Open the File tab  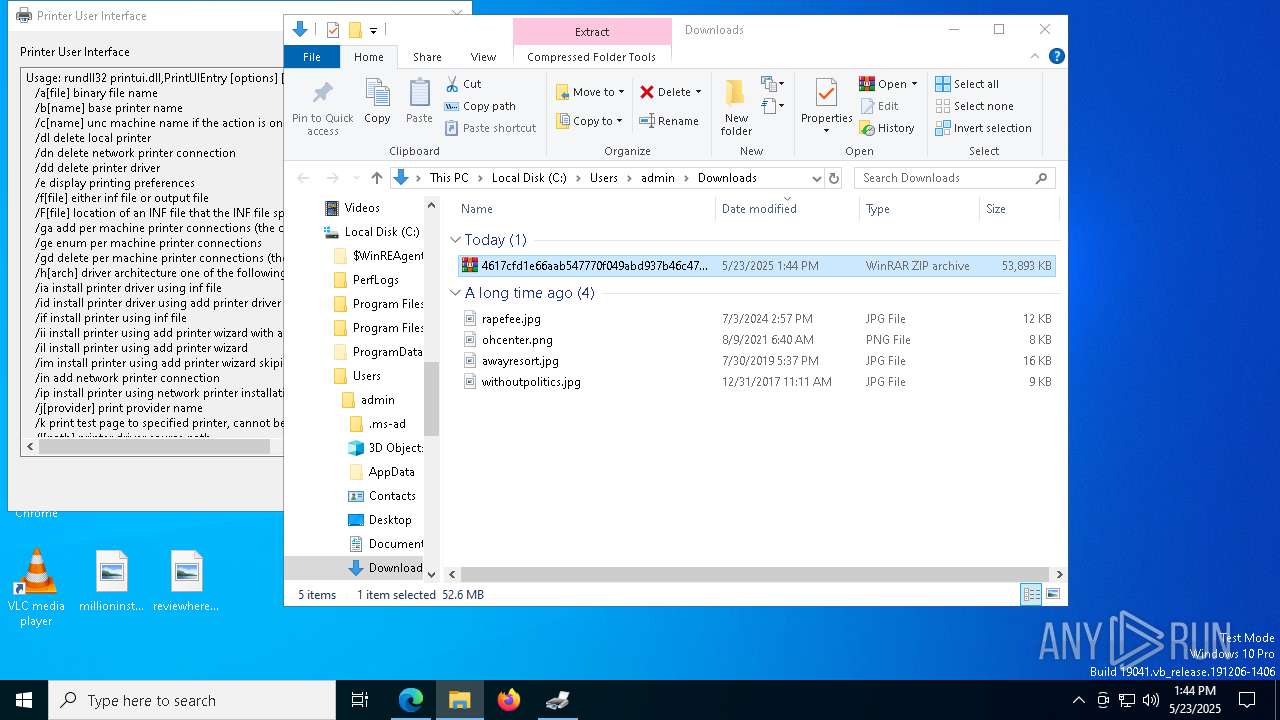[312, 57]
